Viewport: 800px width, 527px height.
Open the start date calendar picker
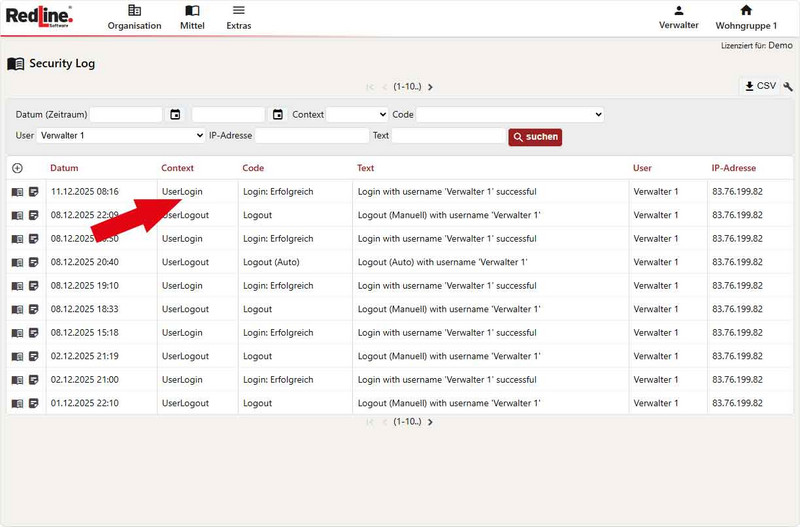(176, 115)
